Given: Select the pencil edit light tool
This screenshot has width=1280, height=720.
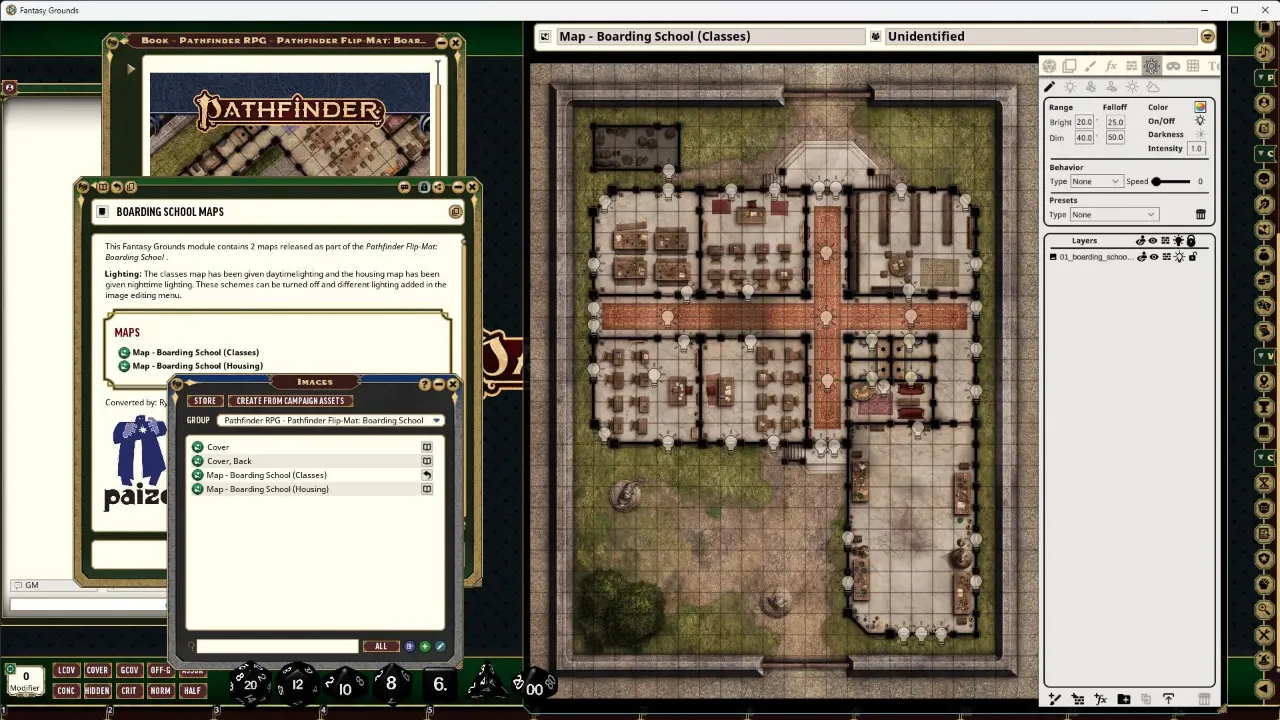Looking at the screenshot, I should (x=1050, y=87).
